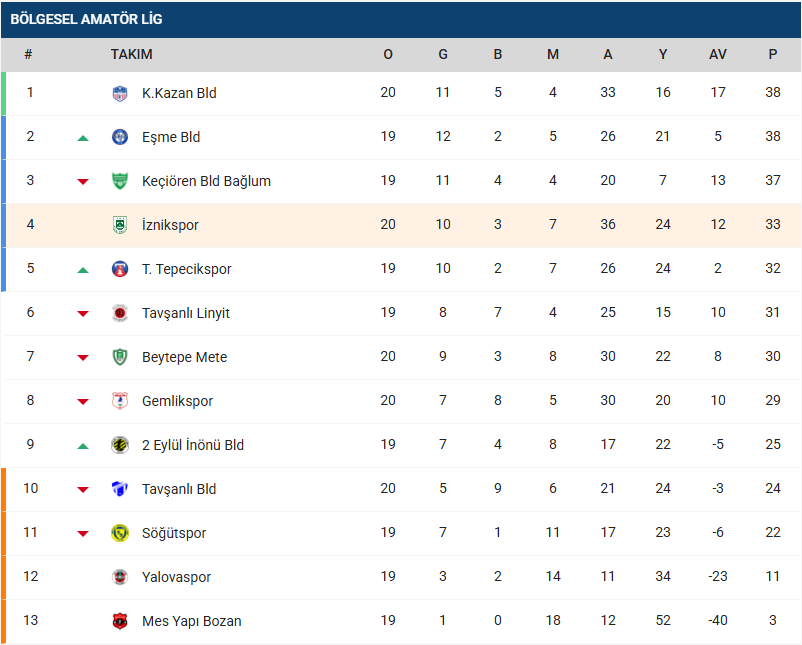
Task: Click the K.Kazan Bld club crest
Action: (120, 93)
